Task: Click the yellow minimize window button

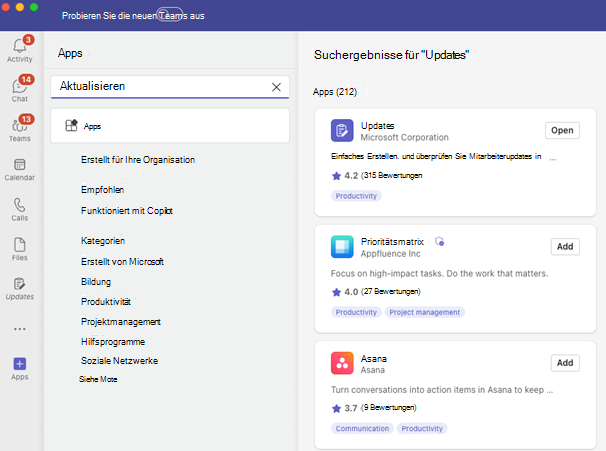Action: [20, 7]
